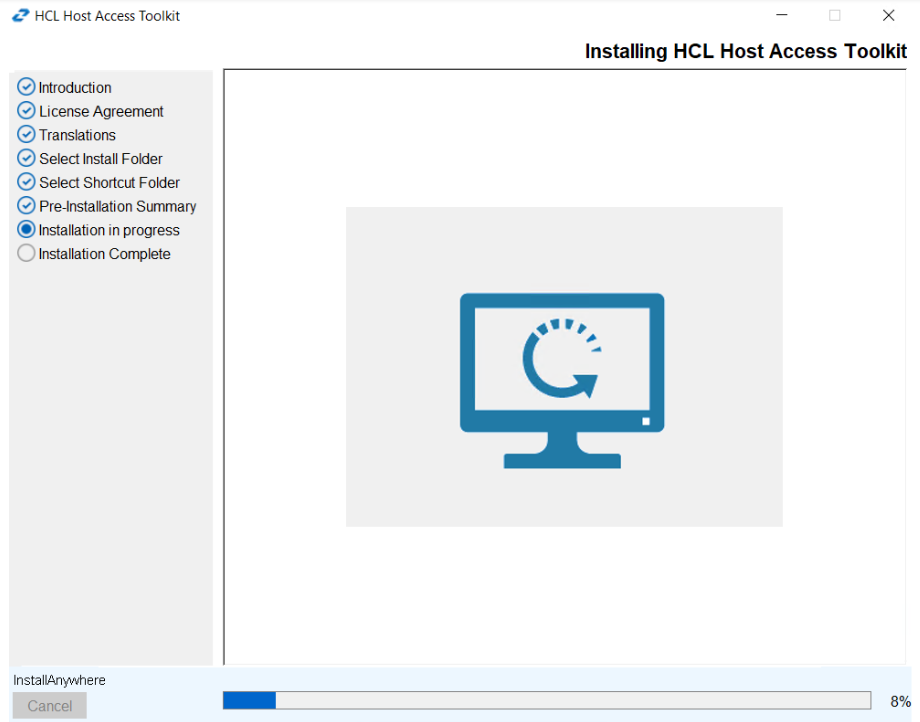The height and width of the screenshot is (722, 920).
Task: Click the Cancel button
Action: pyautogui.click(x=50, y=706)
